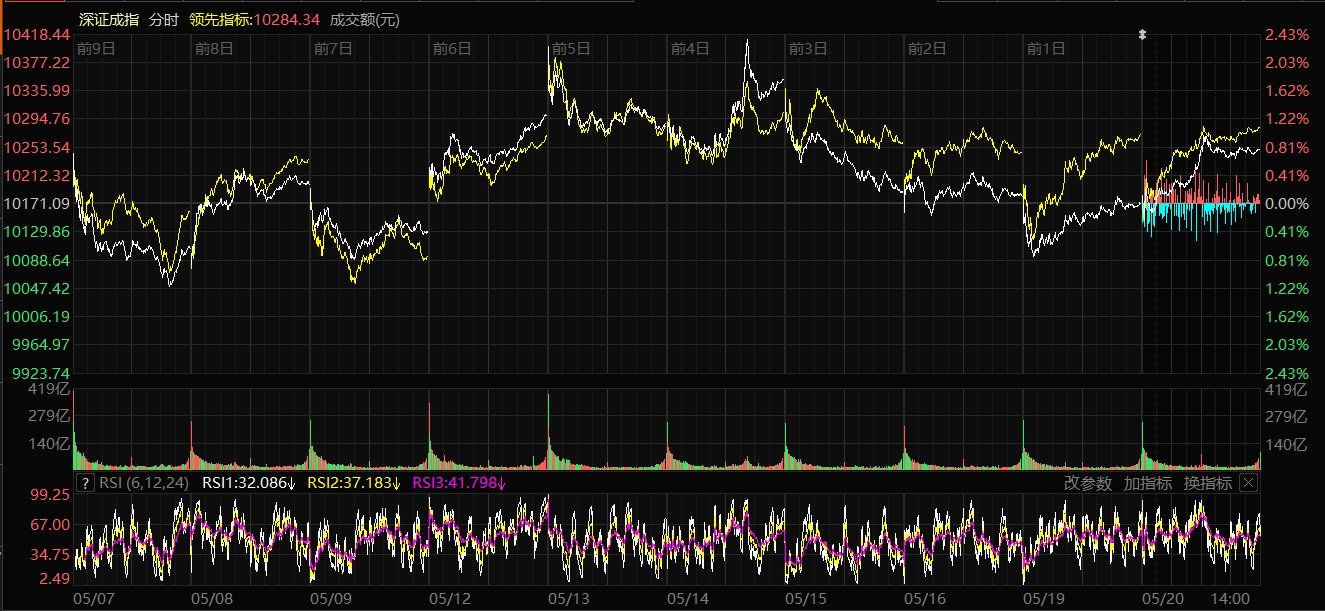Click the 1.22% red right axis label
The width and height of the screenshot is (1325, 611).
(1287, 119)
